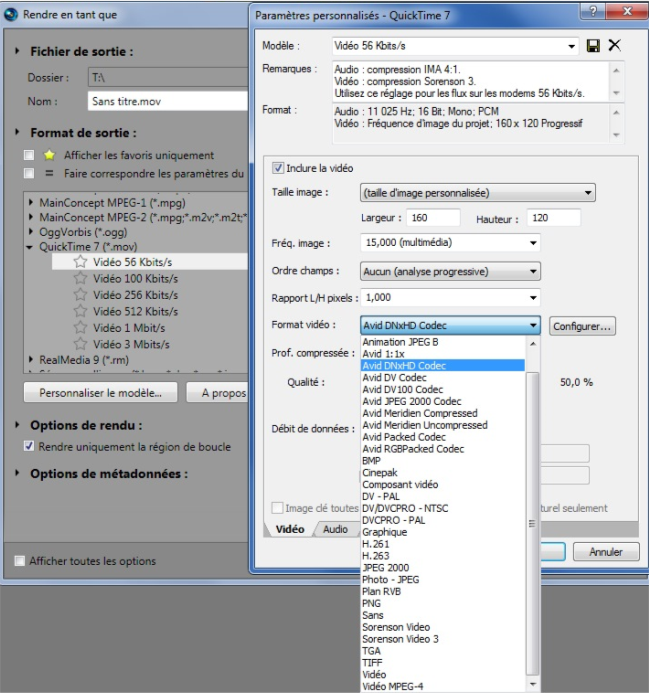Click the delete template X icon
Image resolution: width=649 pixels, height=693 pixels.
[614, 46]
